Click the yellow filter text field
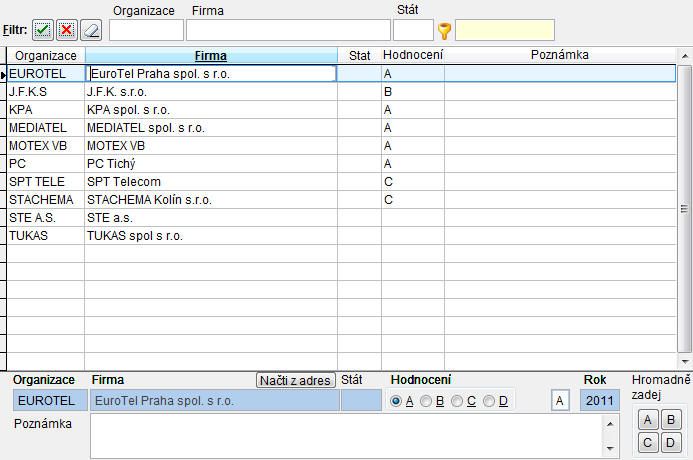 [505, 30]
